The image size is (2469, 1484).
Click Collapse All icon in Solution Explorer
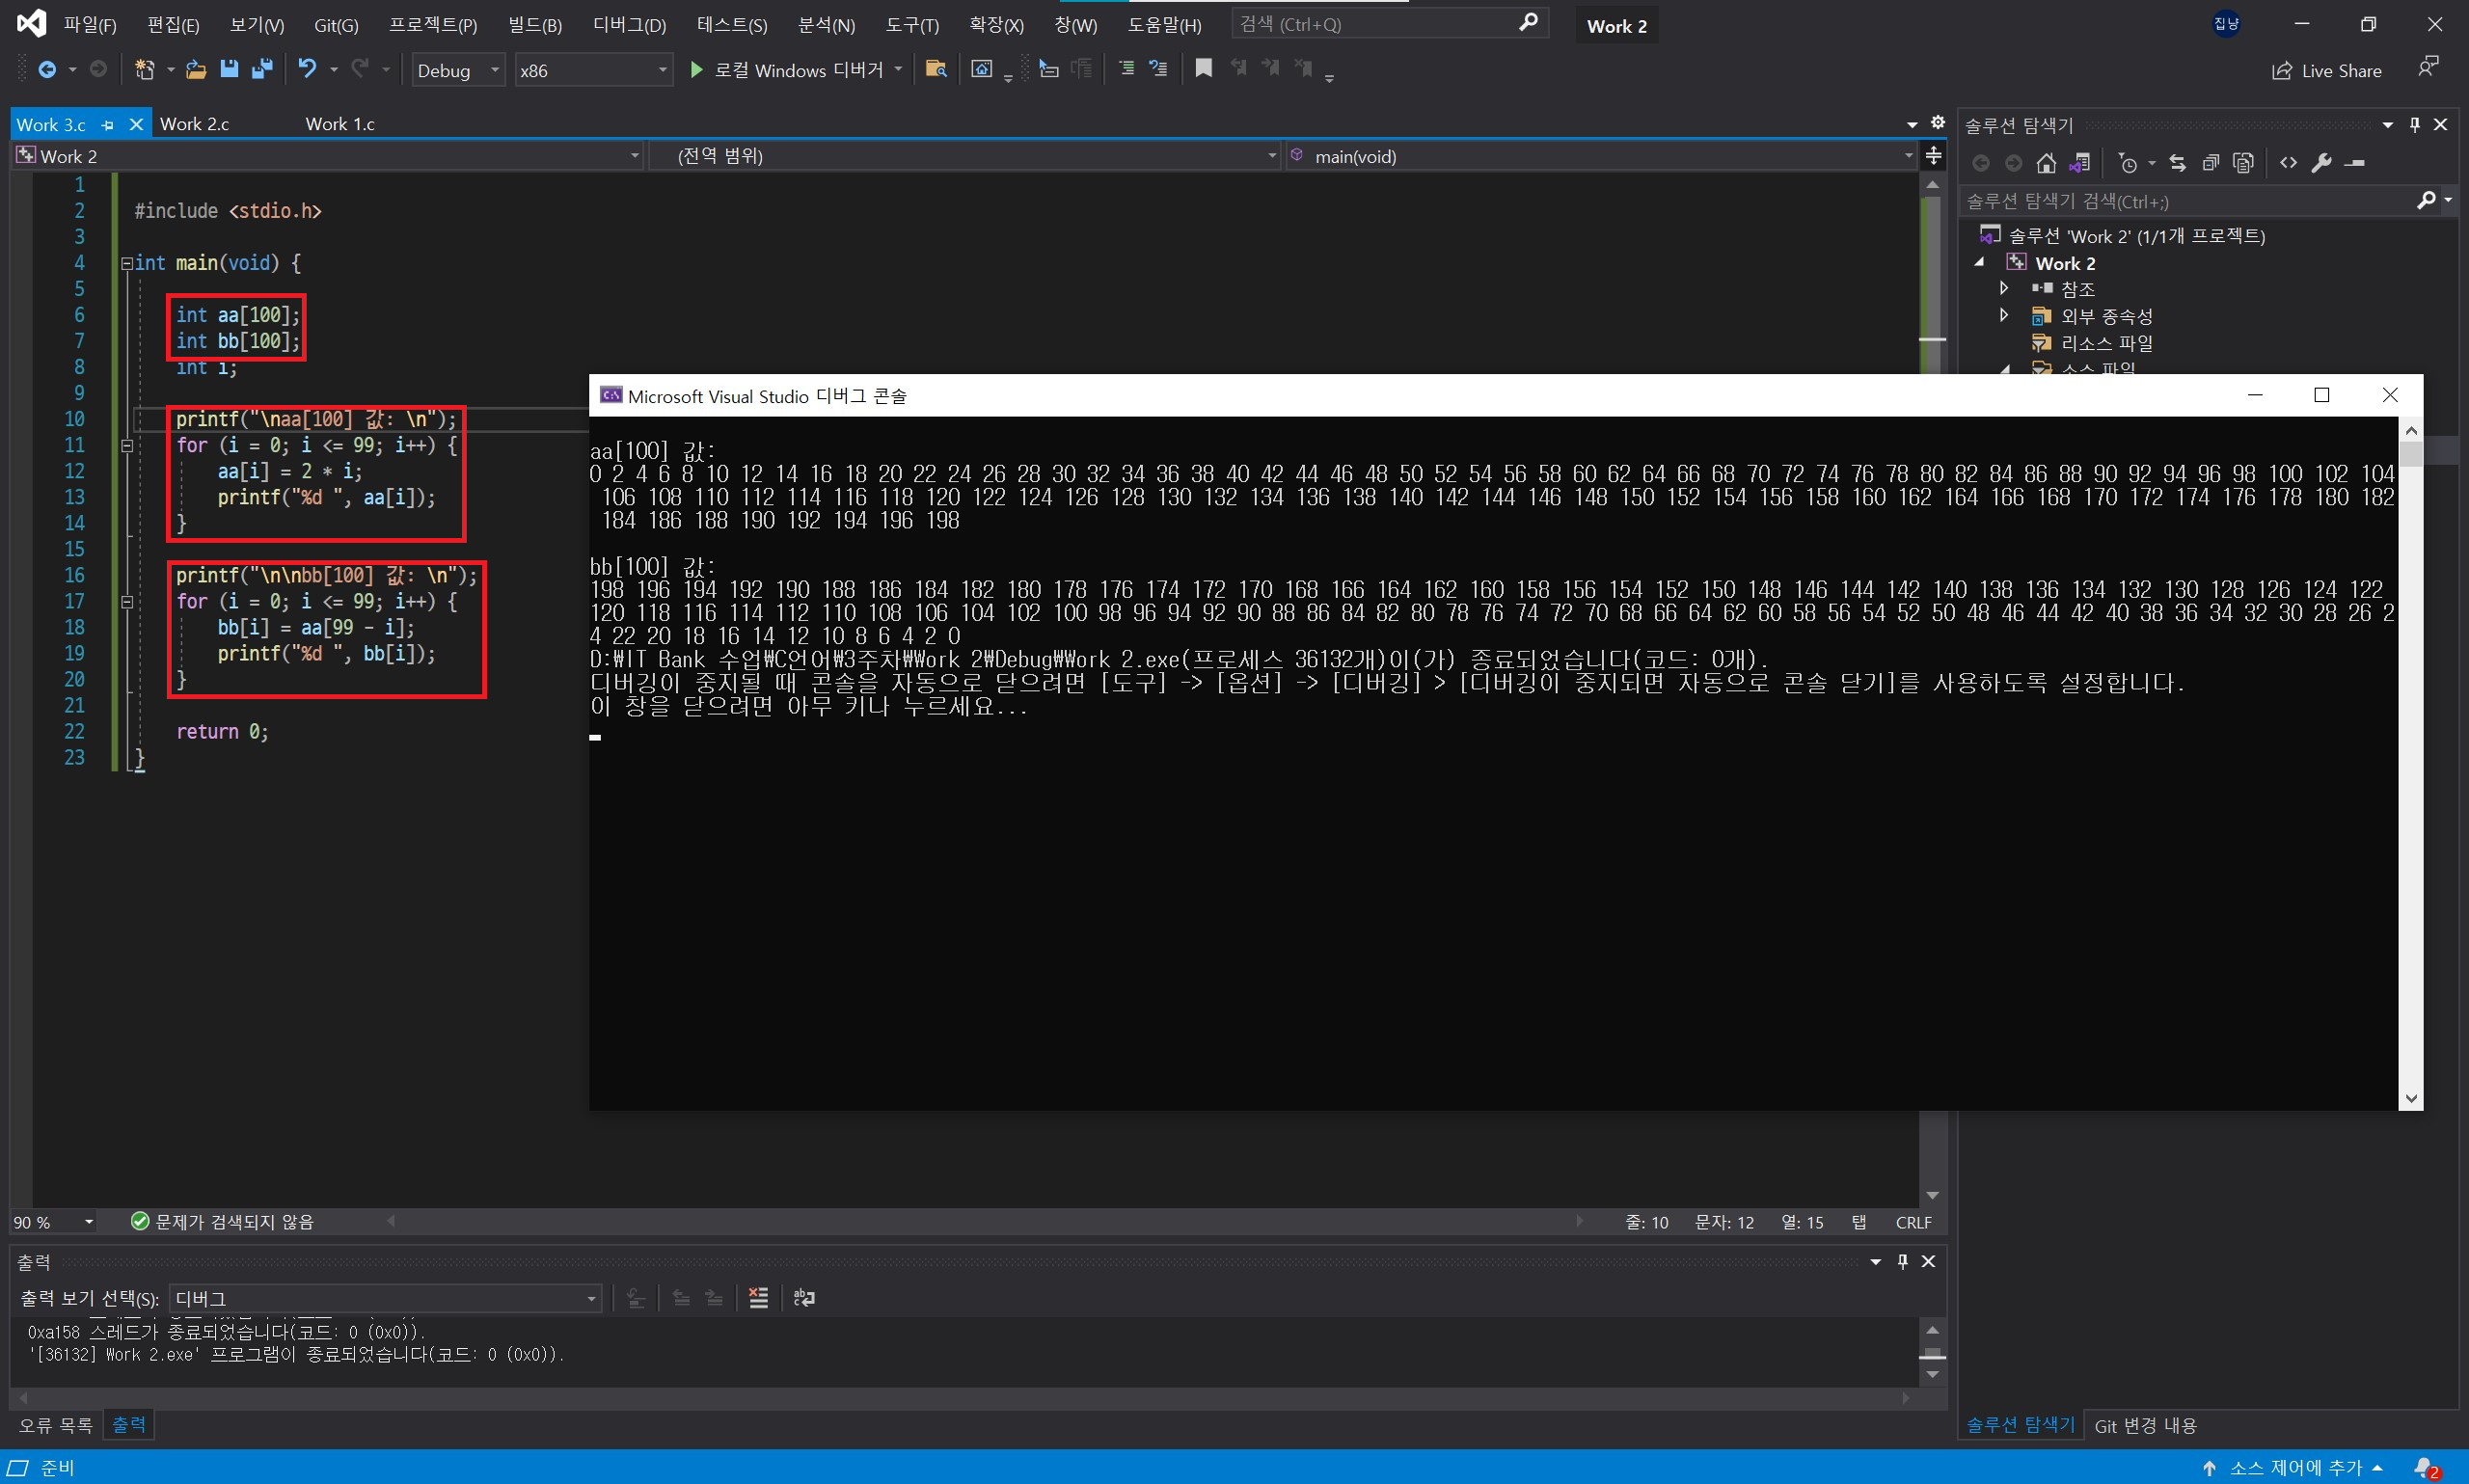coord(2210,163)
